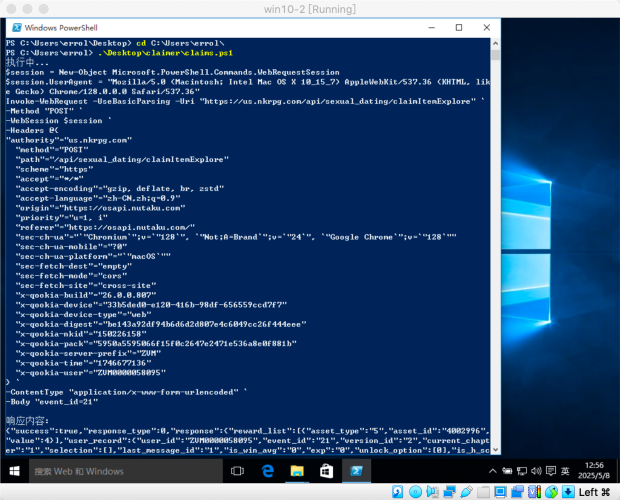Click the PowerShell scrollbar up arrow
This screenshot has width=620, height=500.
496,44
